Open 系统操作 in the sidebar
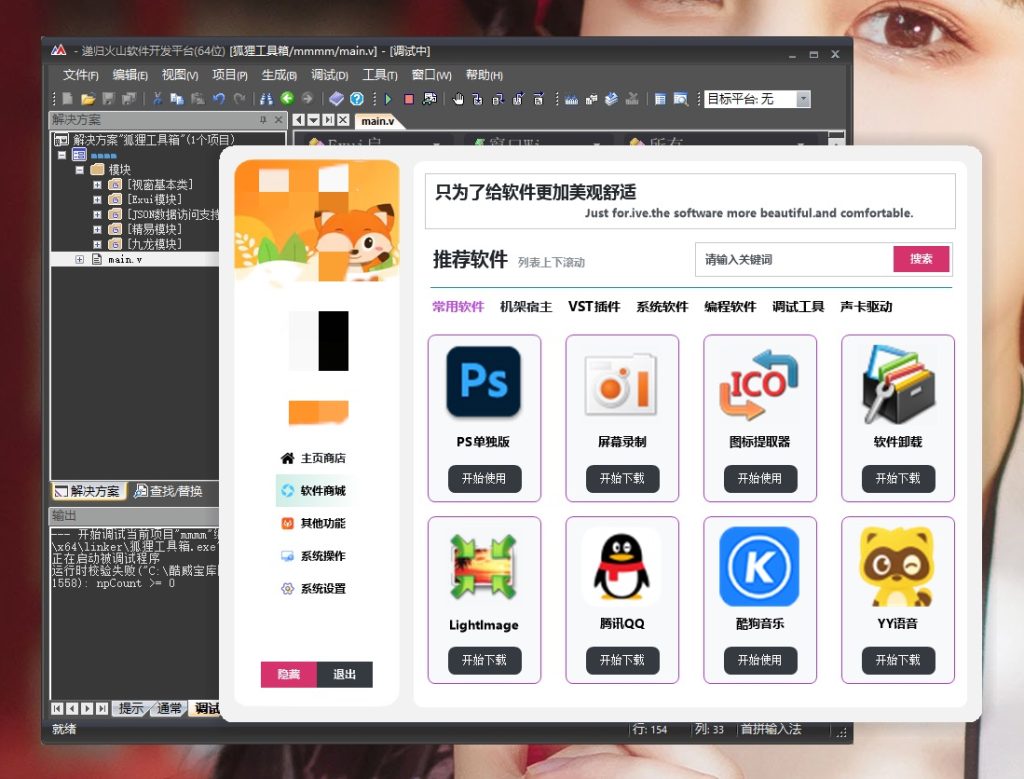Viewport: 1024px width, 779px height. coord(313,556)
